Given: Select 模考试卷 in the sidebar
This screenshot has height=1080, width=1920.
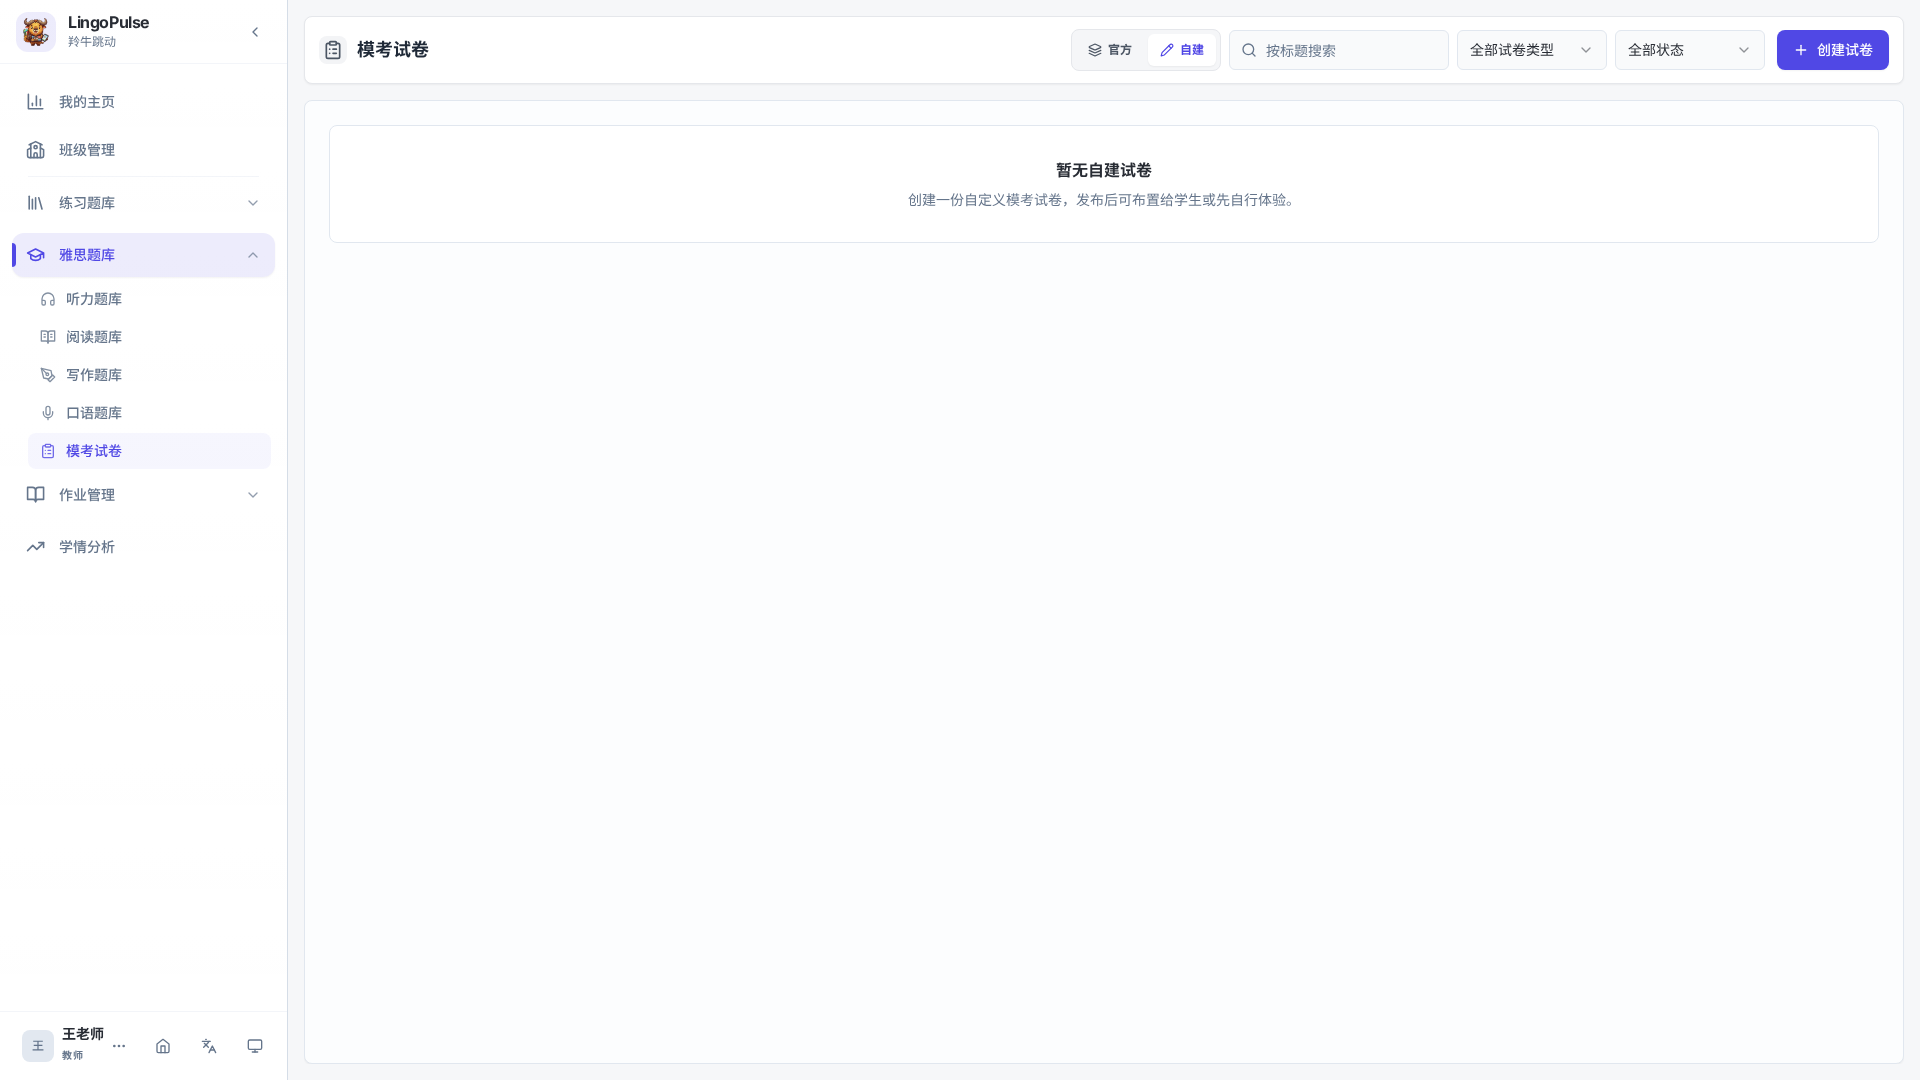Looking at the screenshot, I should tap(149, 451).
